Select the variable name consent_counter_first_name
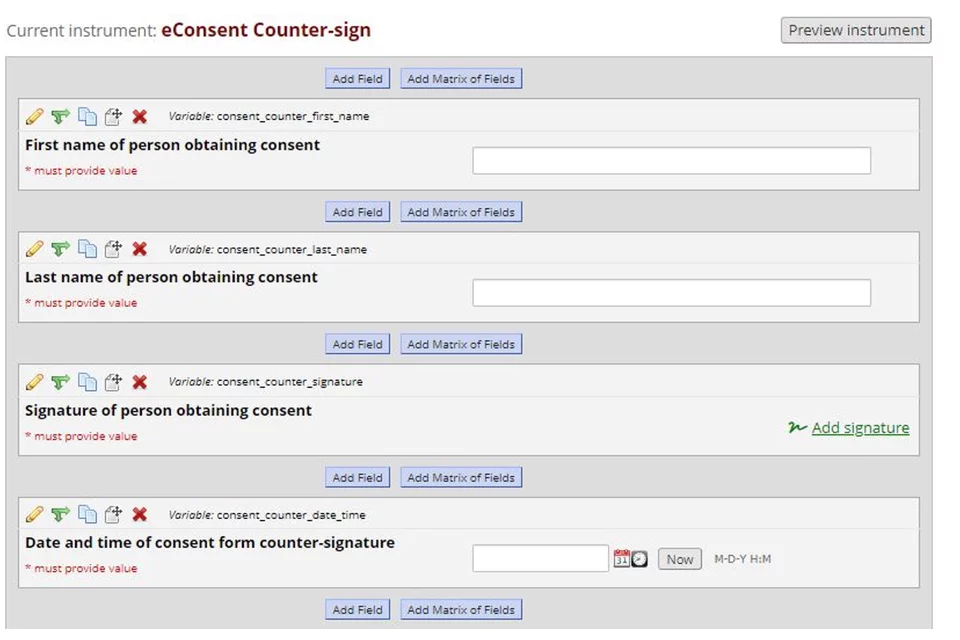The image size is (960, 640). (293, 116)
